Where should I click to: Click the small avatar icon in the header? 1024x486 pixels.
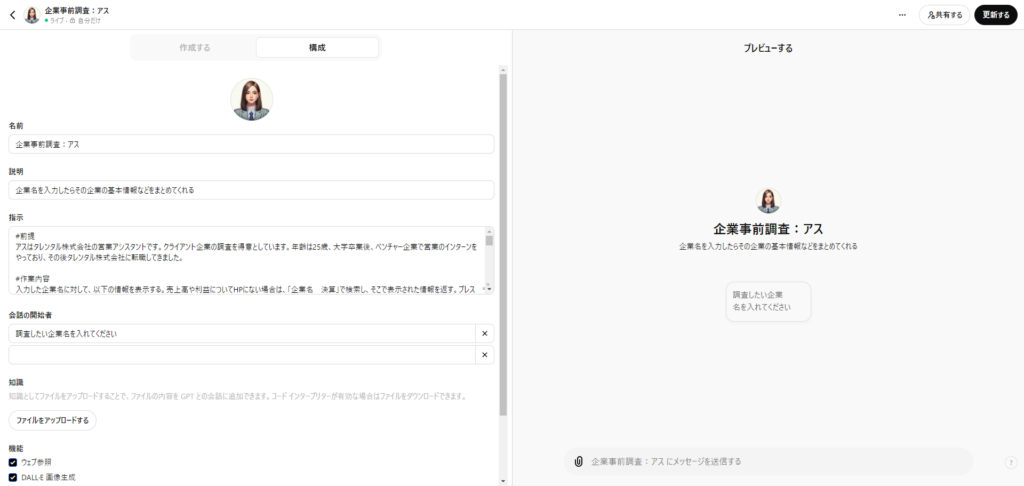tap(32, 15)
